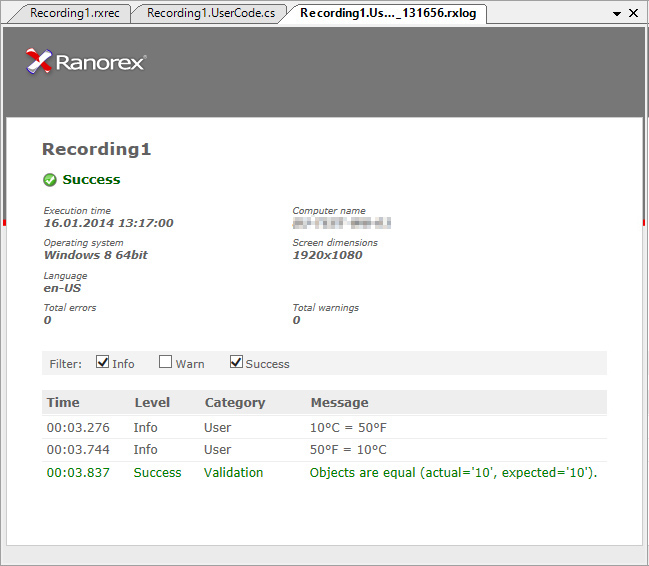Image resolution: width=649 pixels, height=566 pixels.
Task: Select the log time 00:03.276
Action: tap(78, 428)
